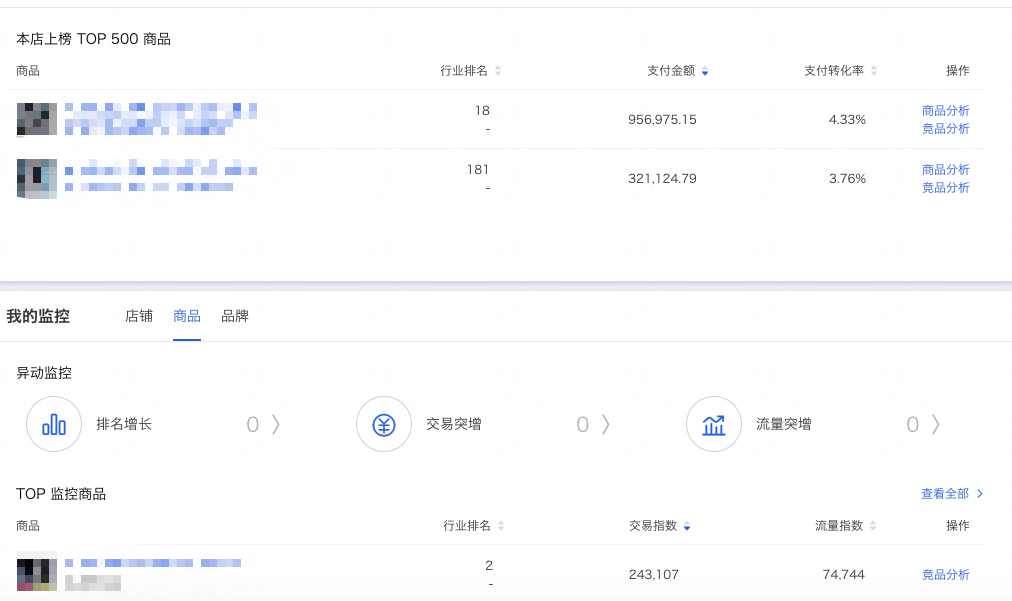The height and width of the screenshot is (601, 1012).
Task: Open 商品分析 for the rank 18 product
Action: point(945,111)
